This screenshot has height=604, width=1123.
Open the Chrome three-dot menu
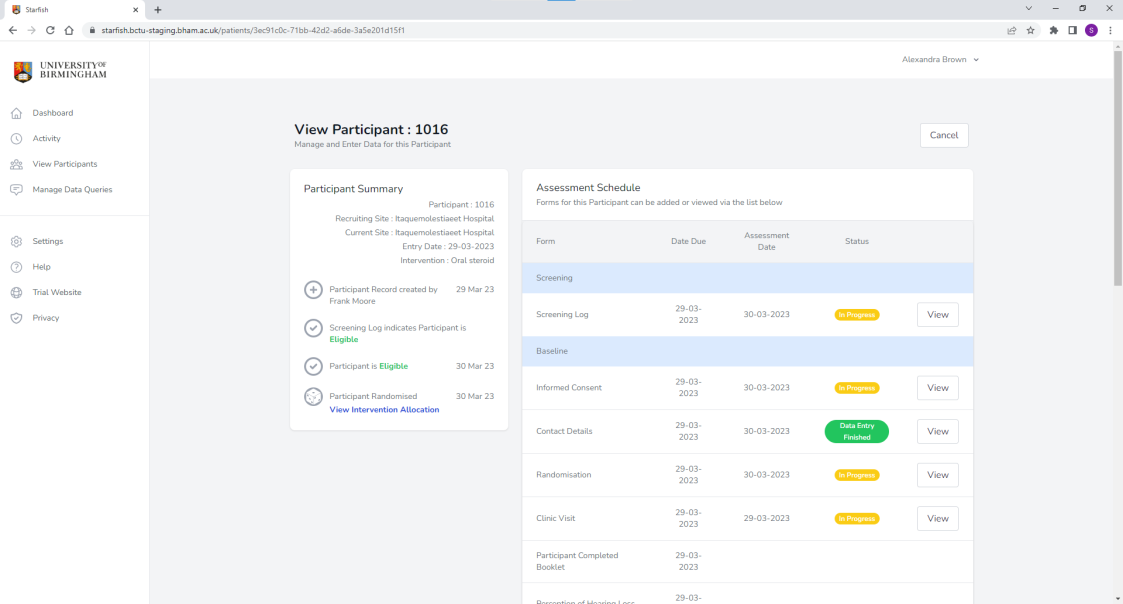[x=1110, y=30]
